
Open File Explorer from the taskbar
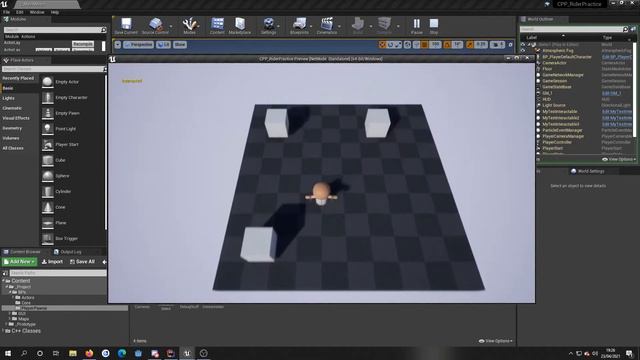tap(73, 353)
